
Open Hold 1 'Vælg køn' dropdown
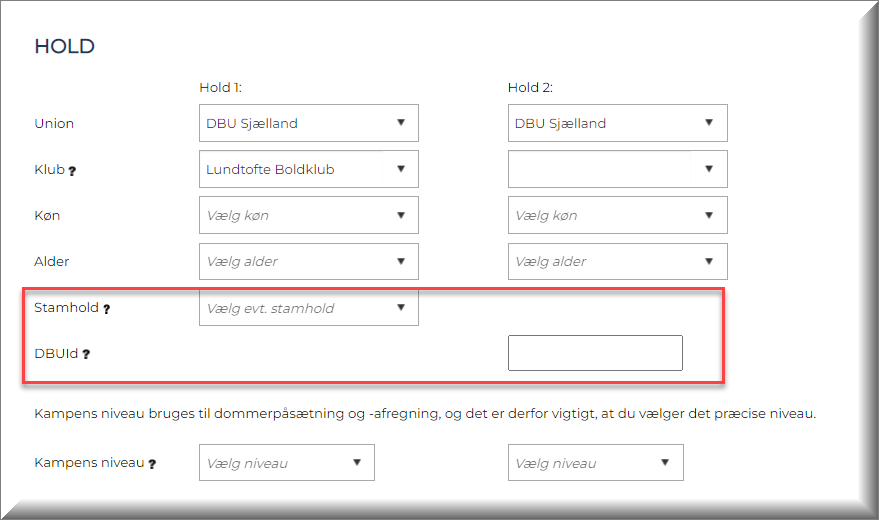(308, 215)
